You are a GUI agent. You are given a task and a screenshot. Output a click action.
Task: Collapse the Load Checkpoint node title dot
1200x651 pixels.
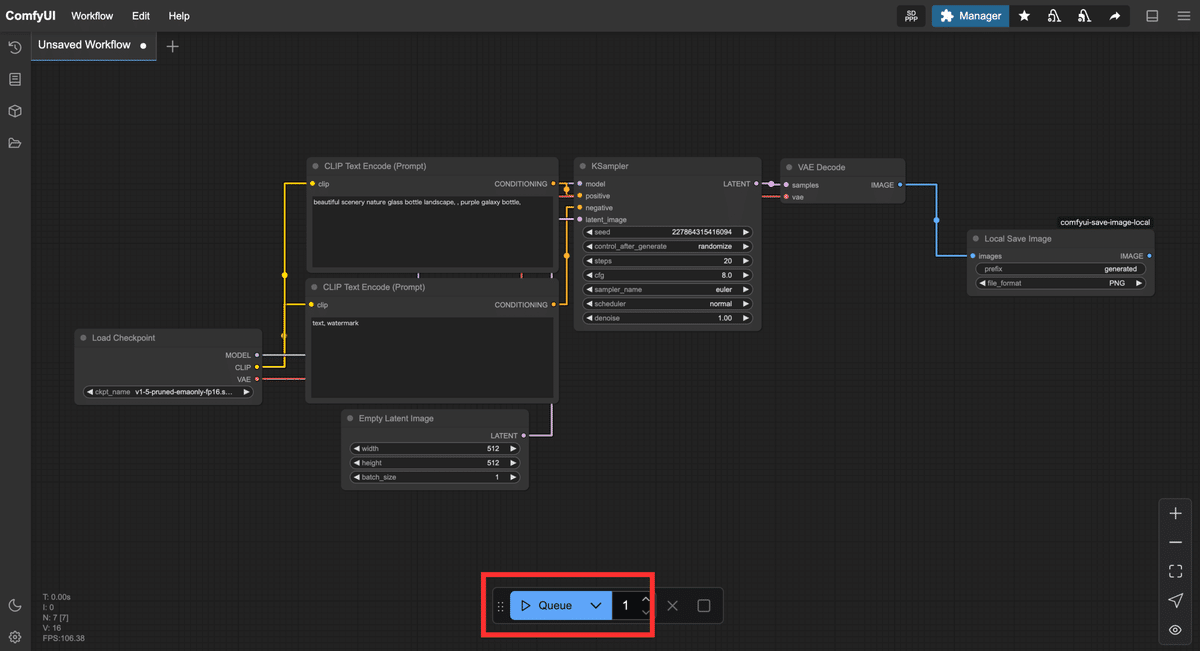(83, 338)
